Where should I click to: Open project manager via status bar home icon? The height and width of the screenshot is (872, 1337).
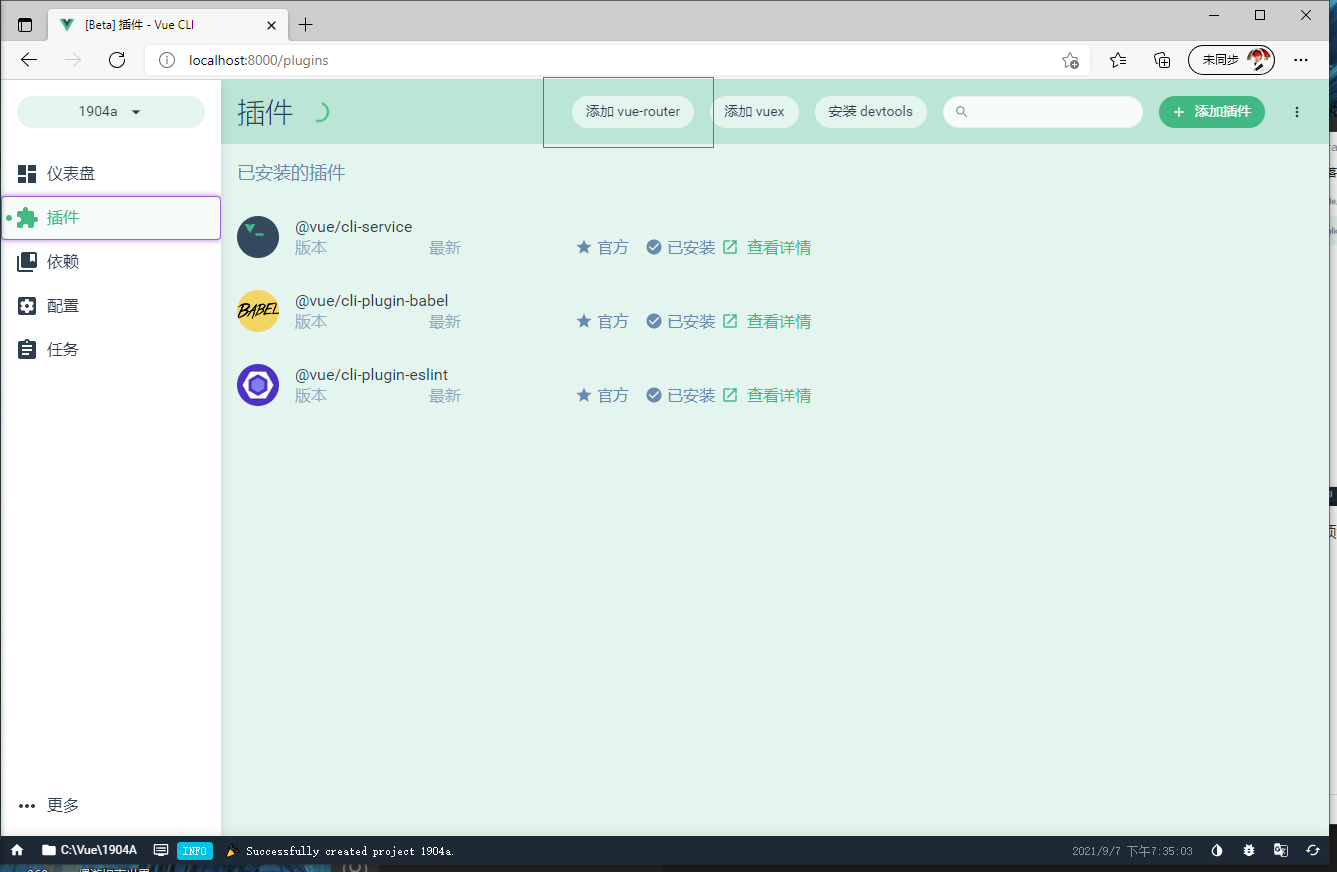pos(17,850)
